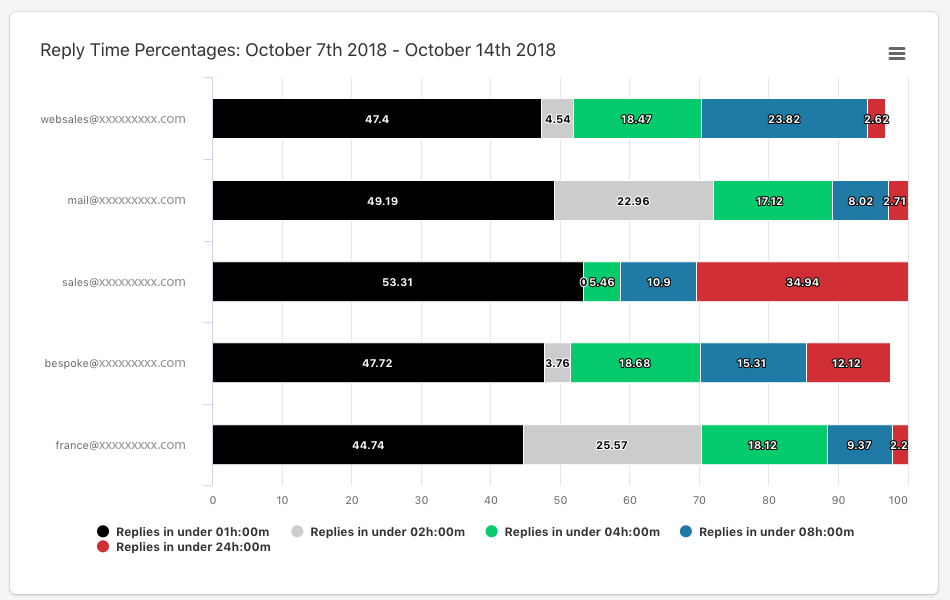The image size is (950, 600).
Task: Toggle the black under 01h:00m legend dot
Action: click(x=103, y=532)
